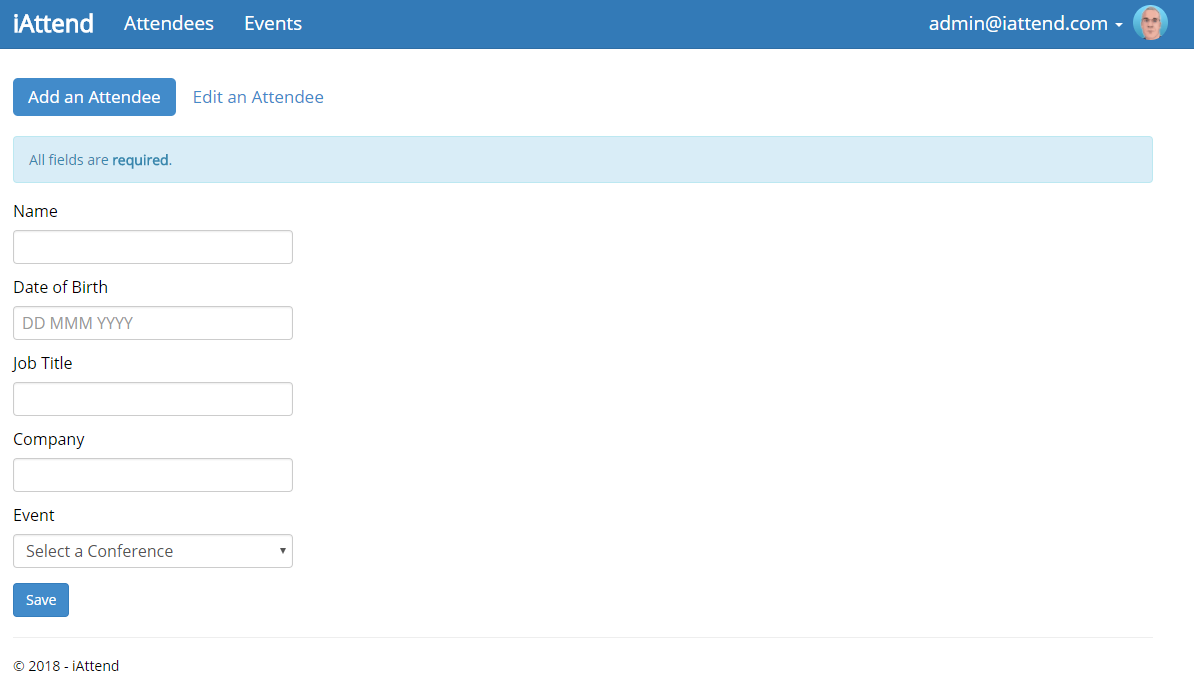Open the Select a Conference dropdown
The image size is (1194, 694).
tap(152, 551)
